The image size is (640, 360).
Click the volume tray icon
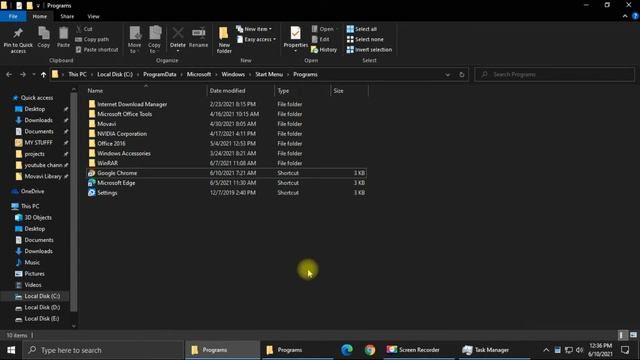(x=579, y=350)
